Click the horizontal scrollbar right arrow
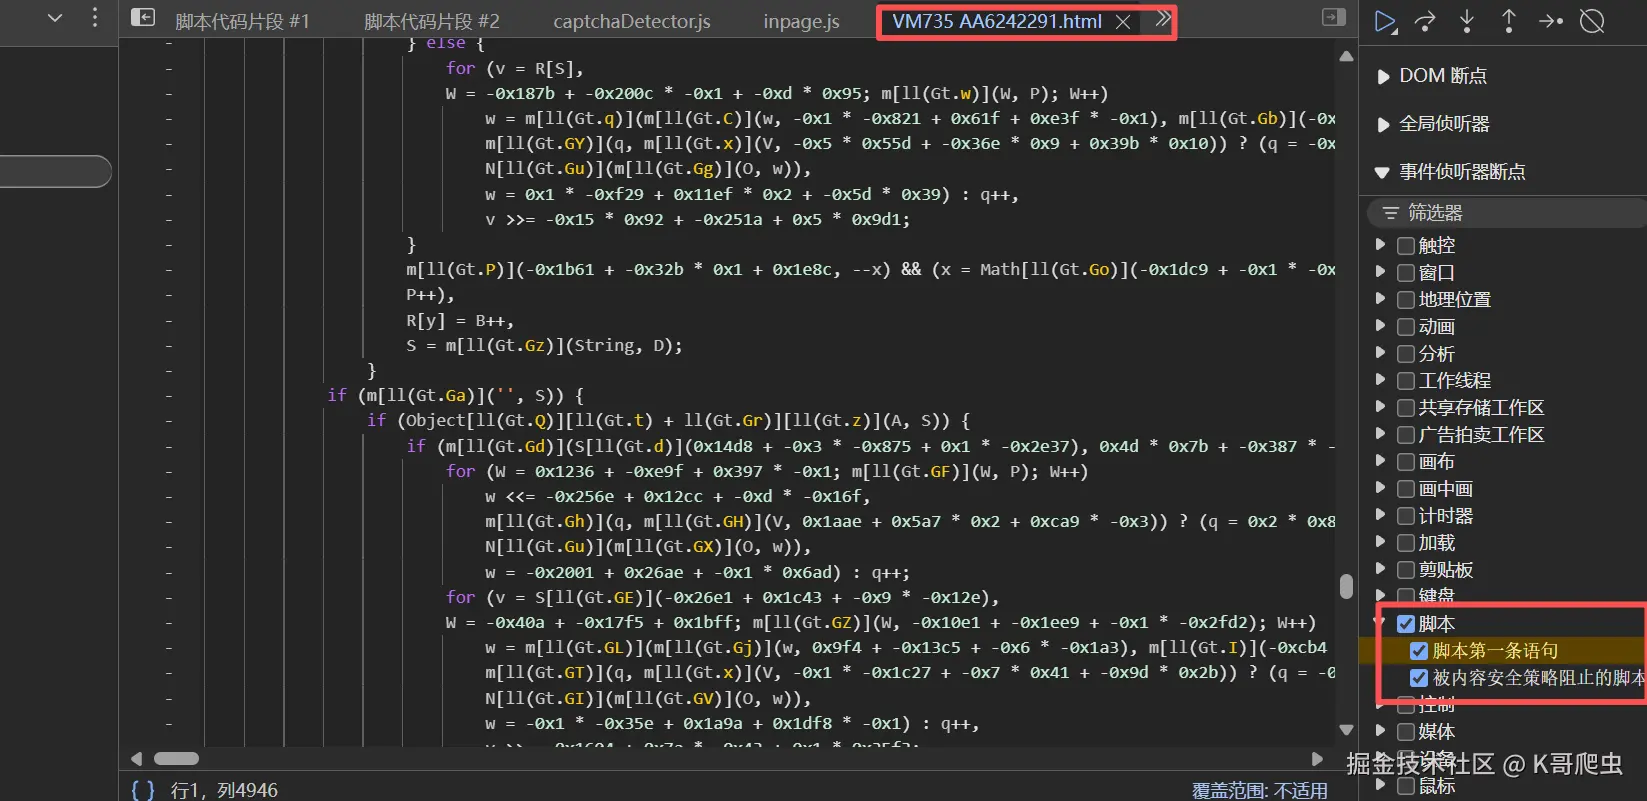This screenshot has height=801, width=1647. click(1317, 759)
